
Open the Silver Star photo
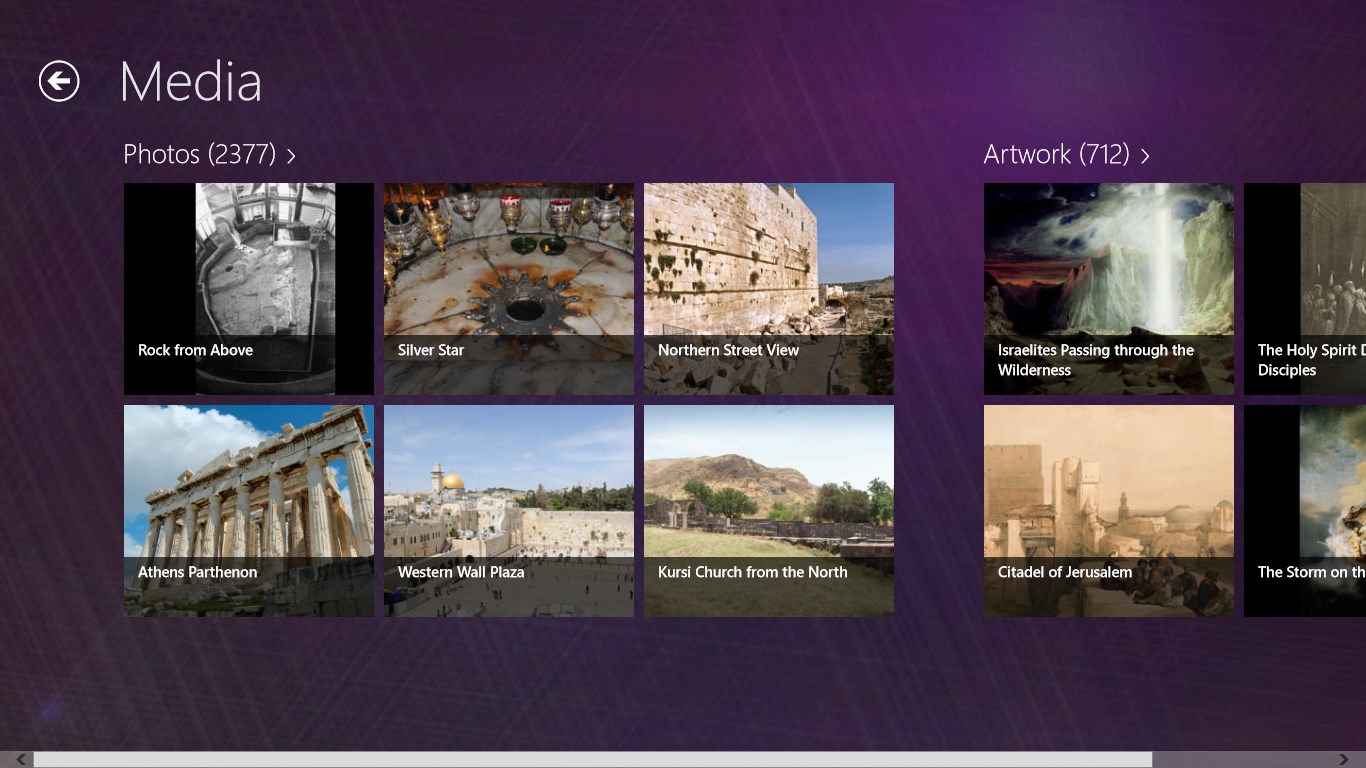click(x=509, y=289)
